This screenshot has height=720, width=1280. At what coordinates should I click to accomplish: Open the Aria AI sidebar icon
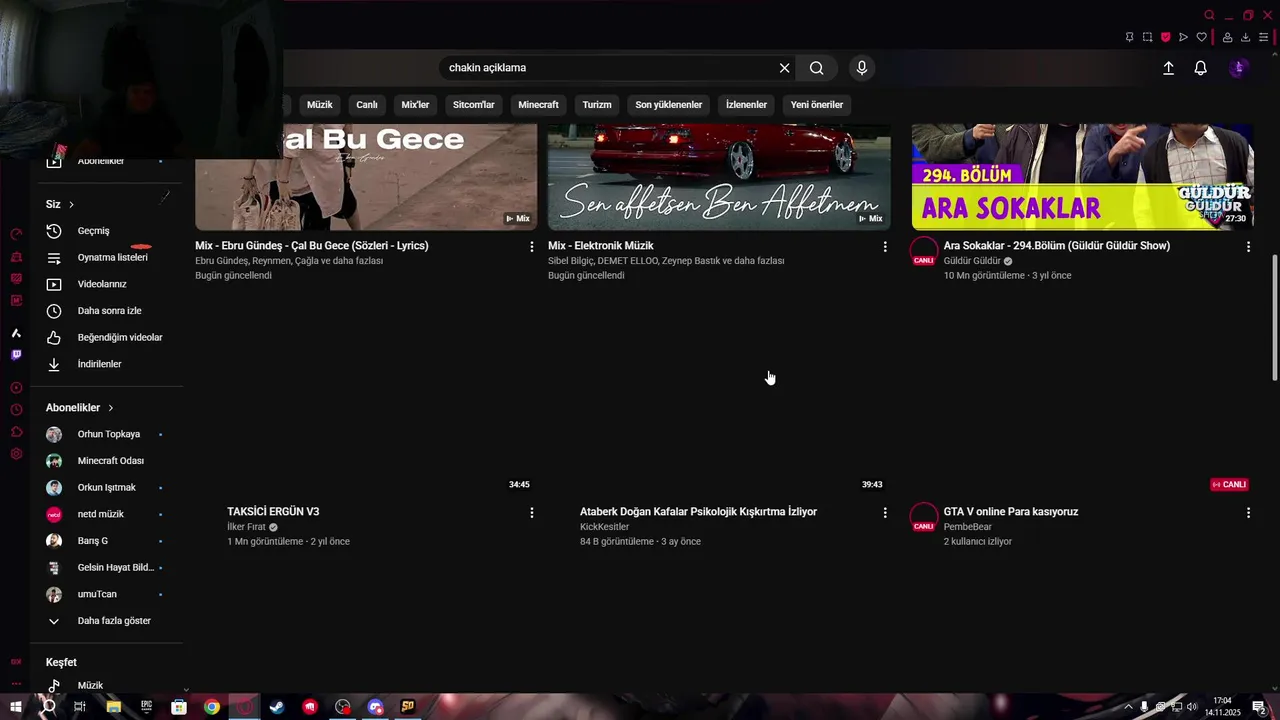point(16,333)
